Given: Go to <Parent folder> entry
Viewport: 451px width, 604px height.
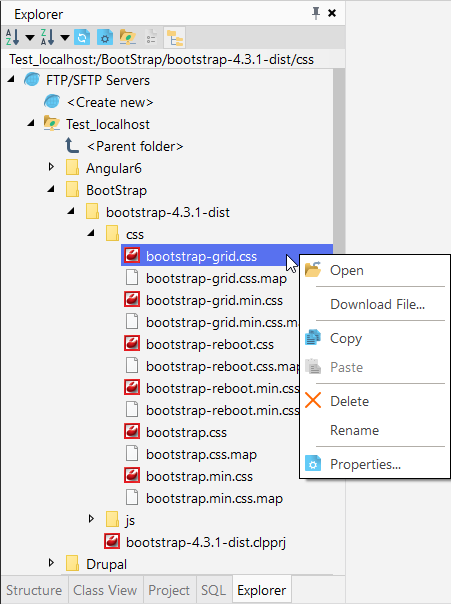Looking at the screenshot, I should coord(135,146).
